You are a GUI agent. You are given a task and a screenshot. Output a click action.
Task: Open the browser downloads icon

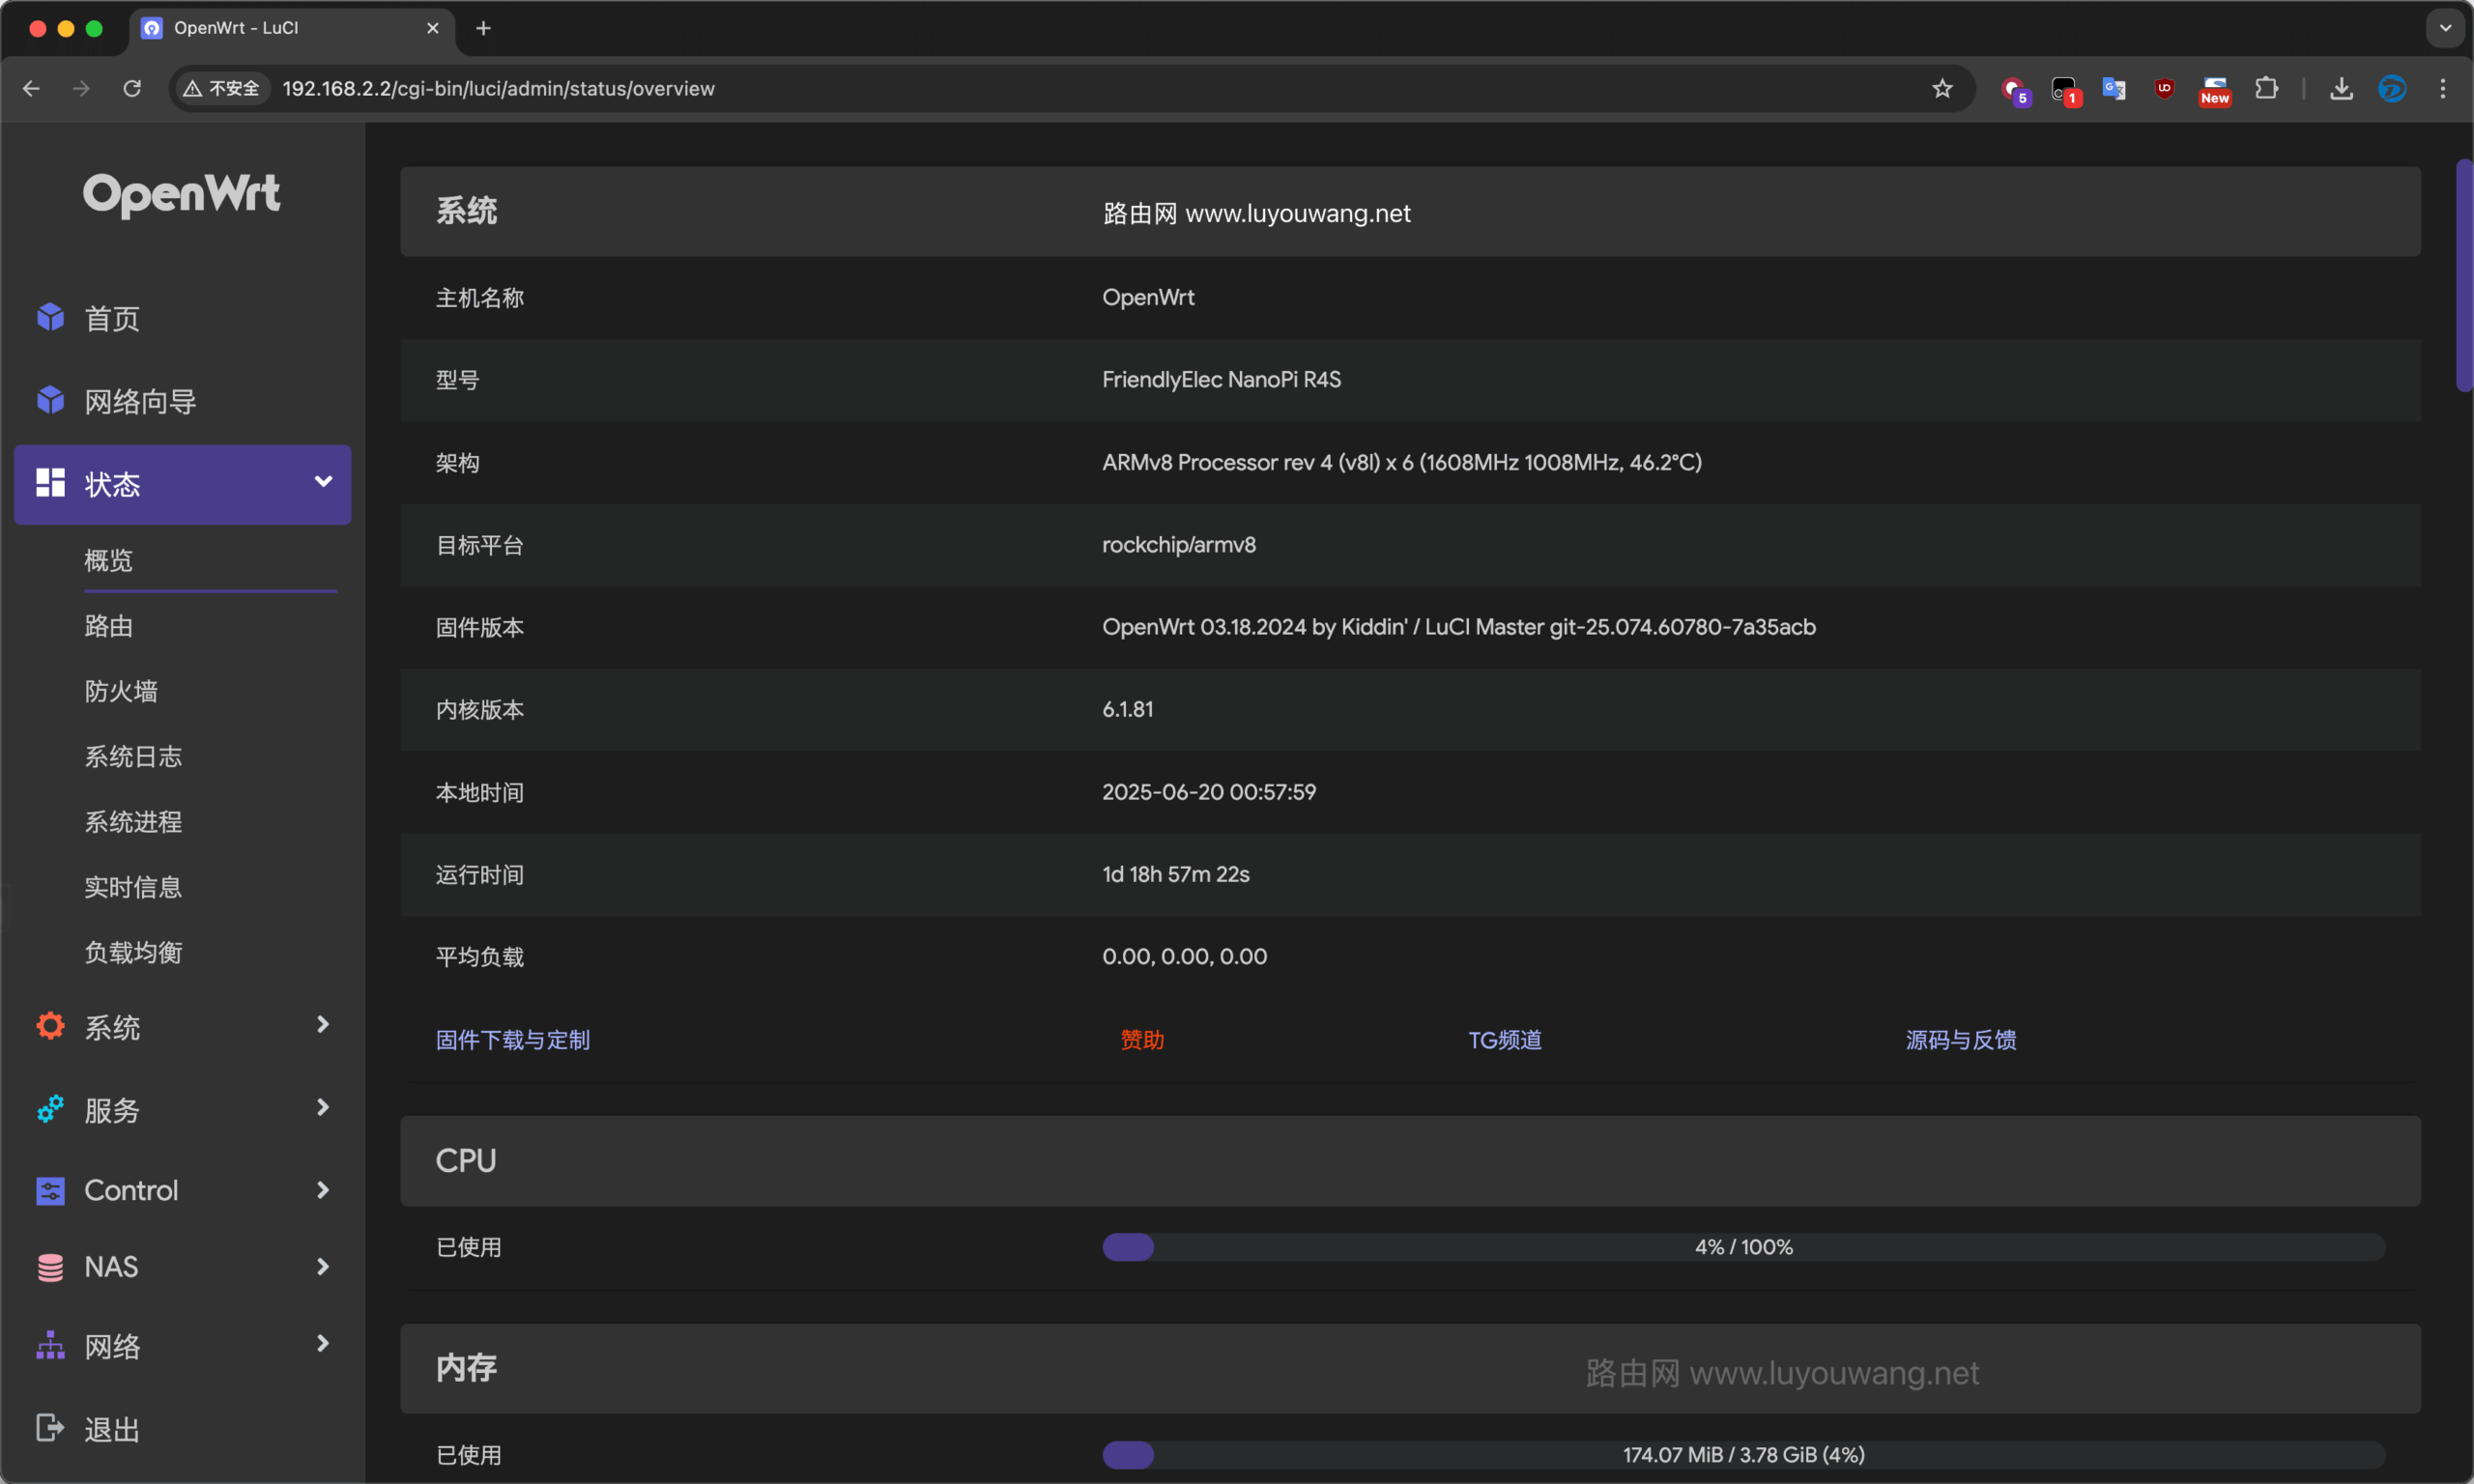tap(2341, 88)
